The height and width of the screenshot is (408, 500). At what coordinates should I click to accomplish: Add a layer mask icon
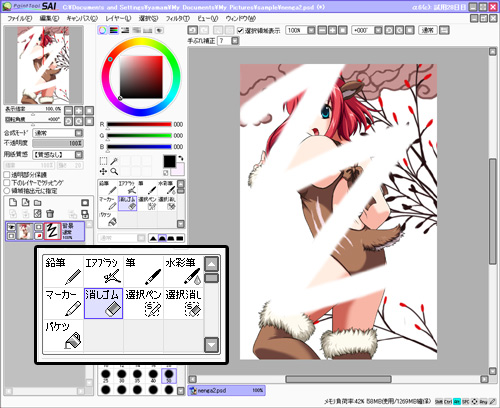(85, 203)
